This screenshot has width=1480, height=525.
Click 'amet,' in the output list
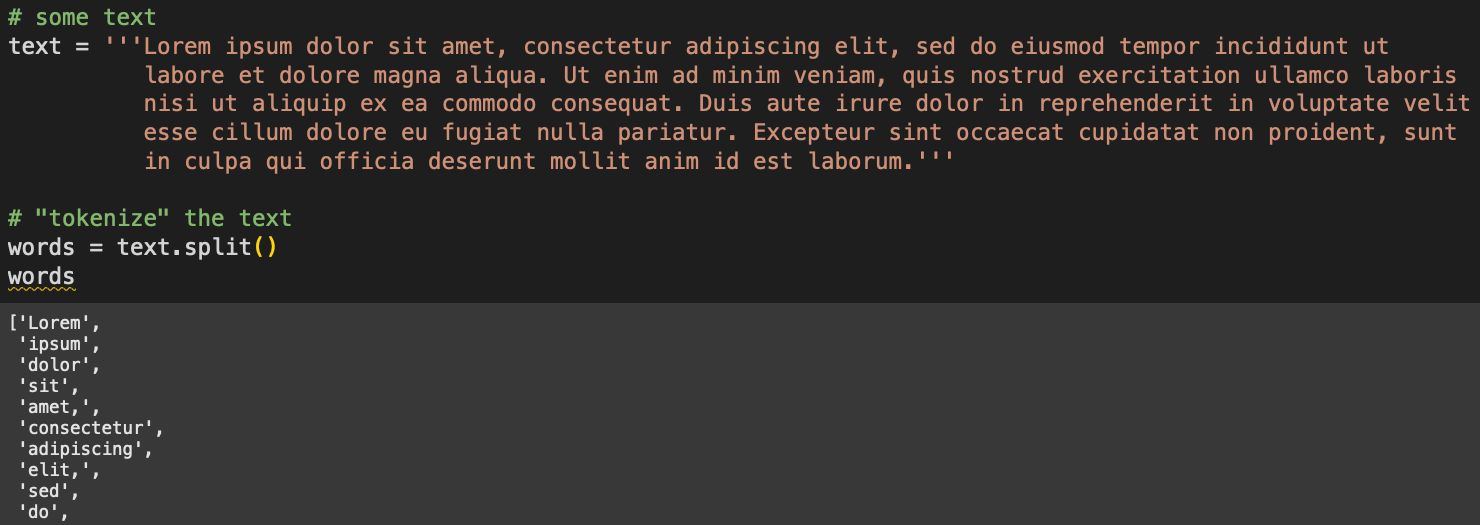point(56,407)
